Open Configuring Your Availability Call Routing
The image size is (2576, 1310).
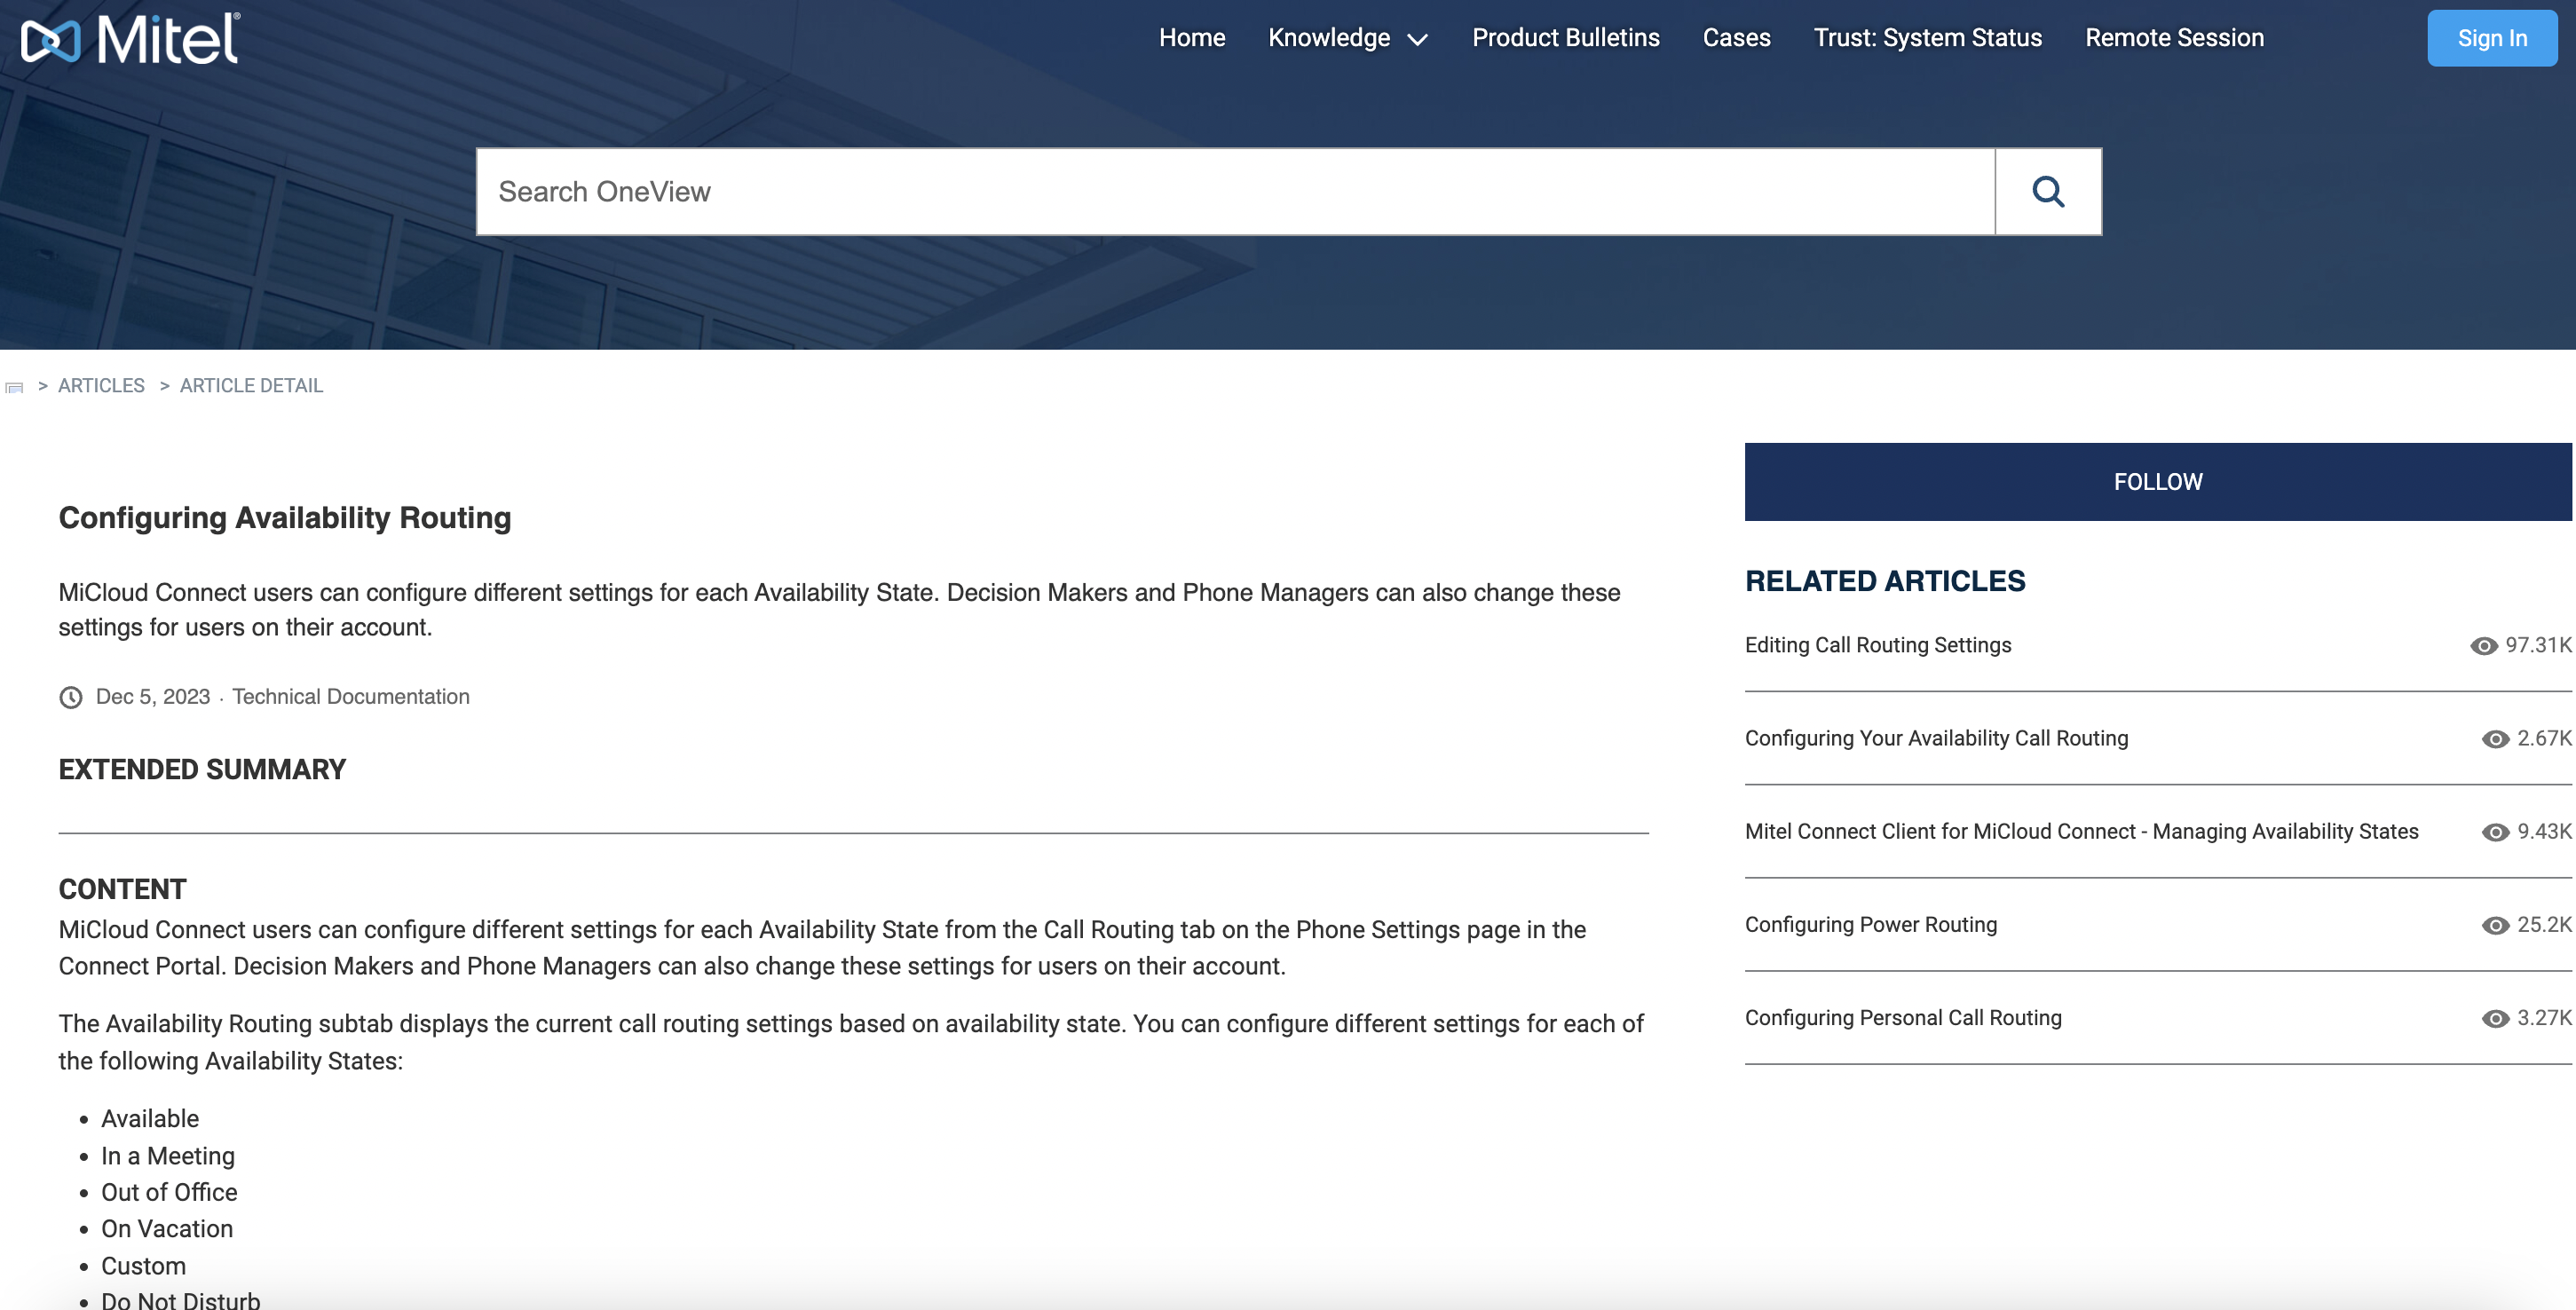click(1936, 738)
